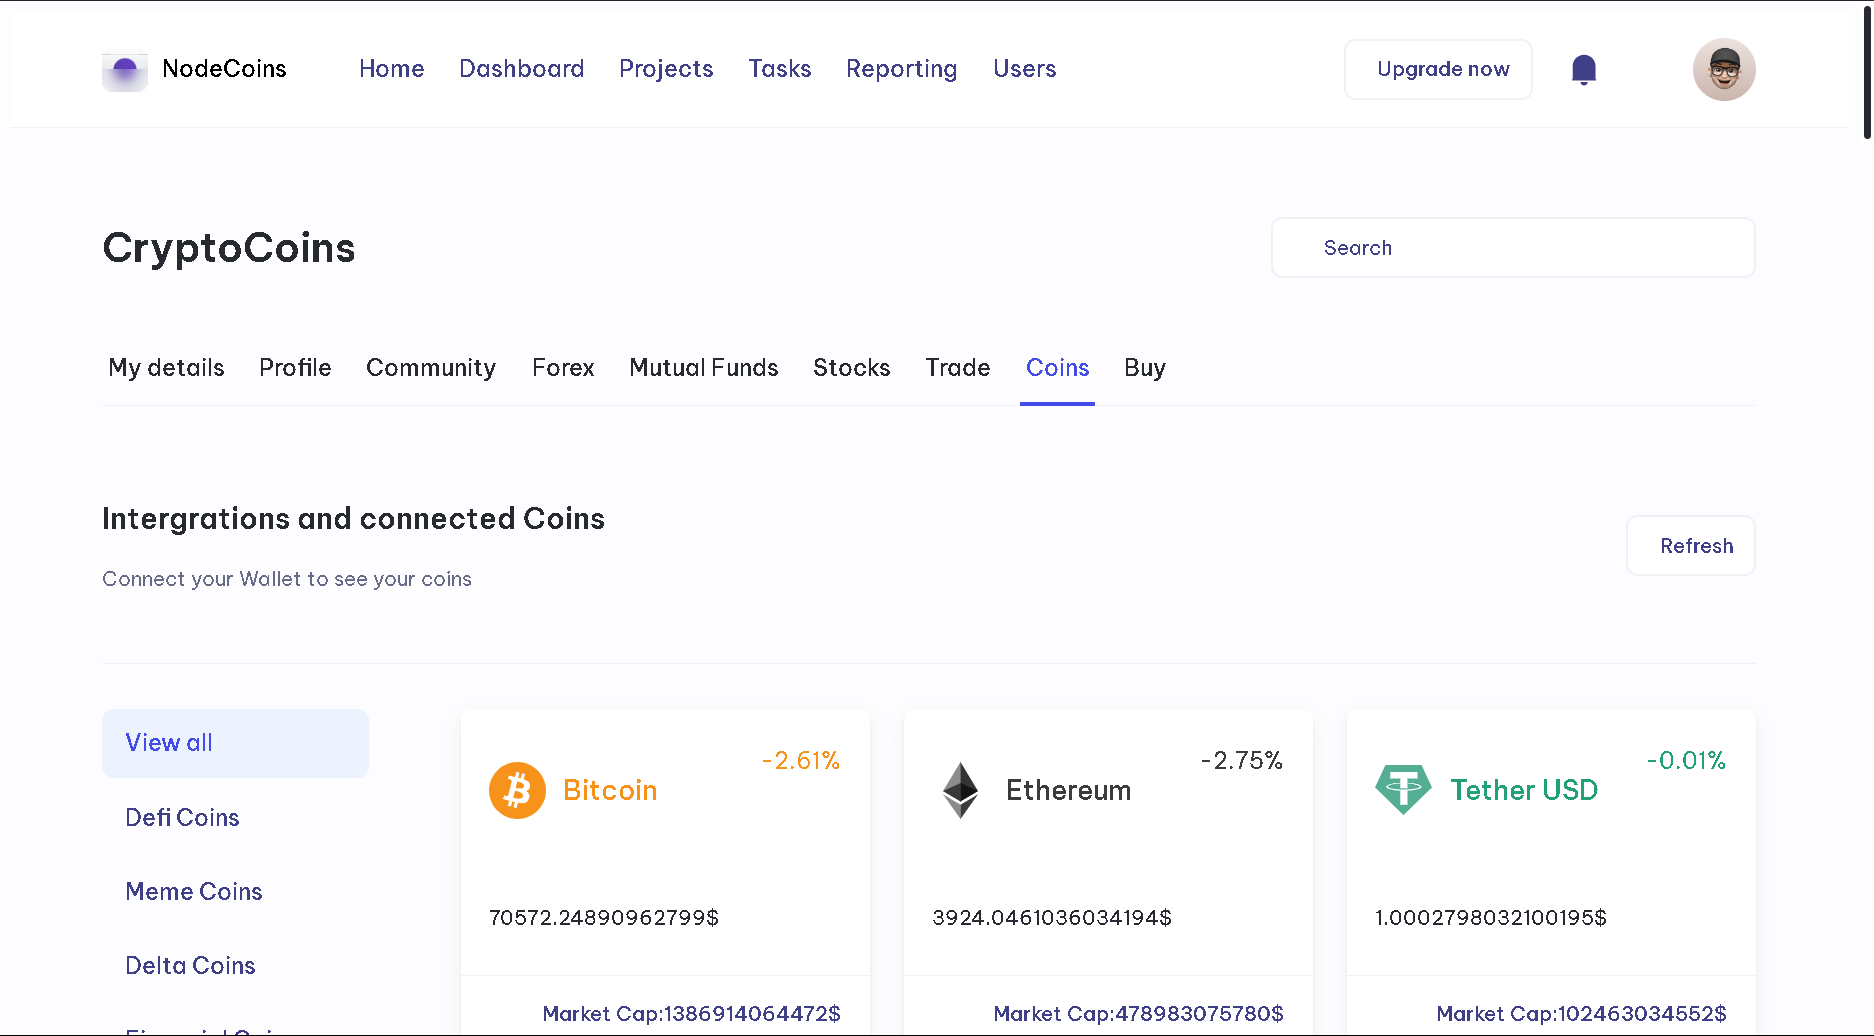Image resolution: width=1874 pixels, height=1036 pixels.
Task: Filter by Defi Coins
Action: [x=182, y=818]
